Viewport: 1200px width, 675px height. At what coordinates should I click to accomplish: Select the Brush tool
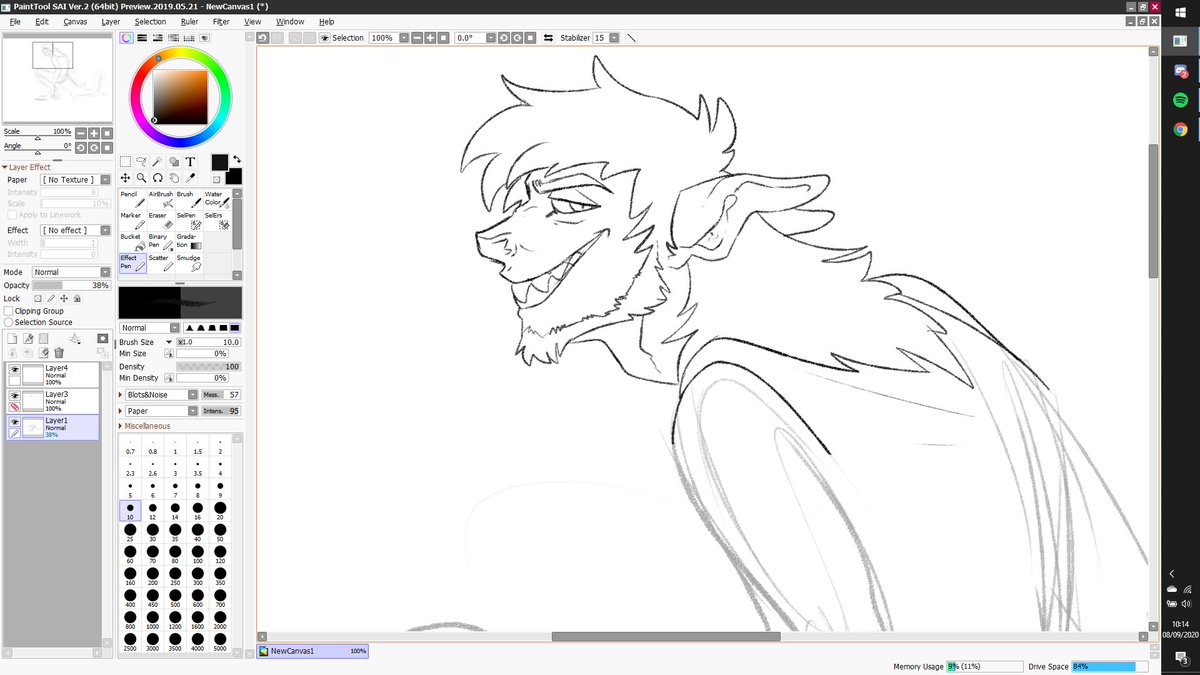pos(188,199)
